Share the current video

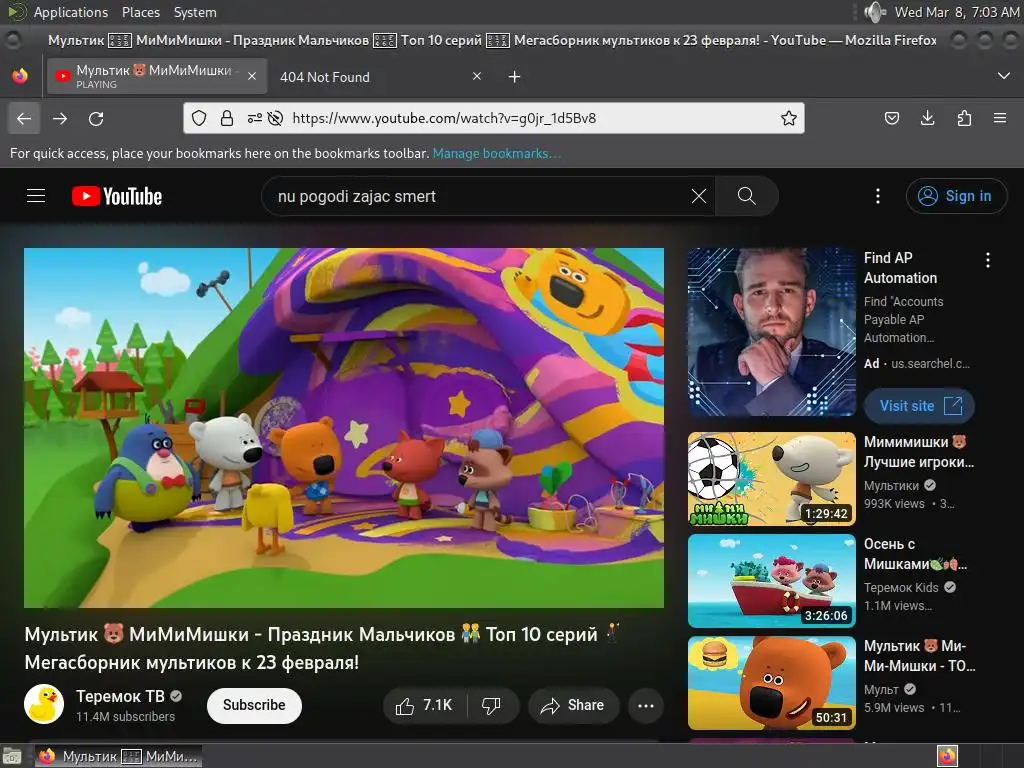(x=573, y=705)
